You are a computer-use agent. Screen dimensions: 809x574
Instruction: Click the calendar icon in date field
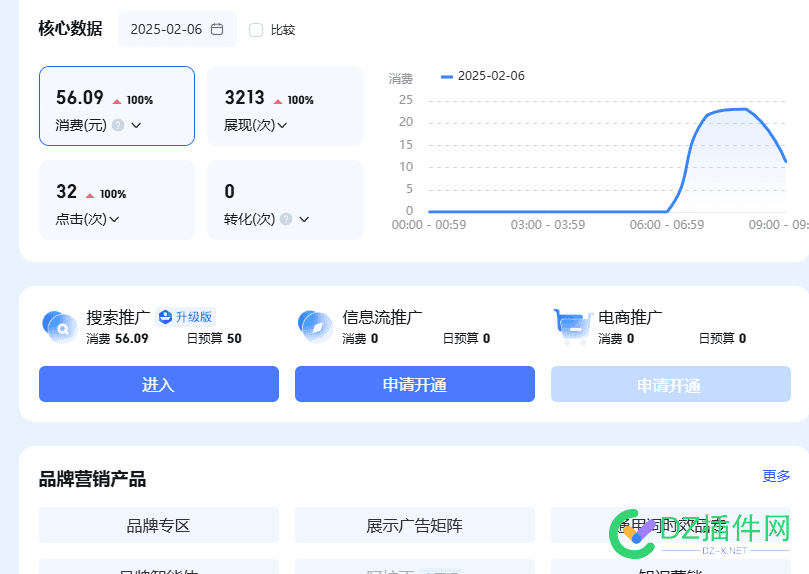pos(217,30)
